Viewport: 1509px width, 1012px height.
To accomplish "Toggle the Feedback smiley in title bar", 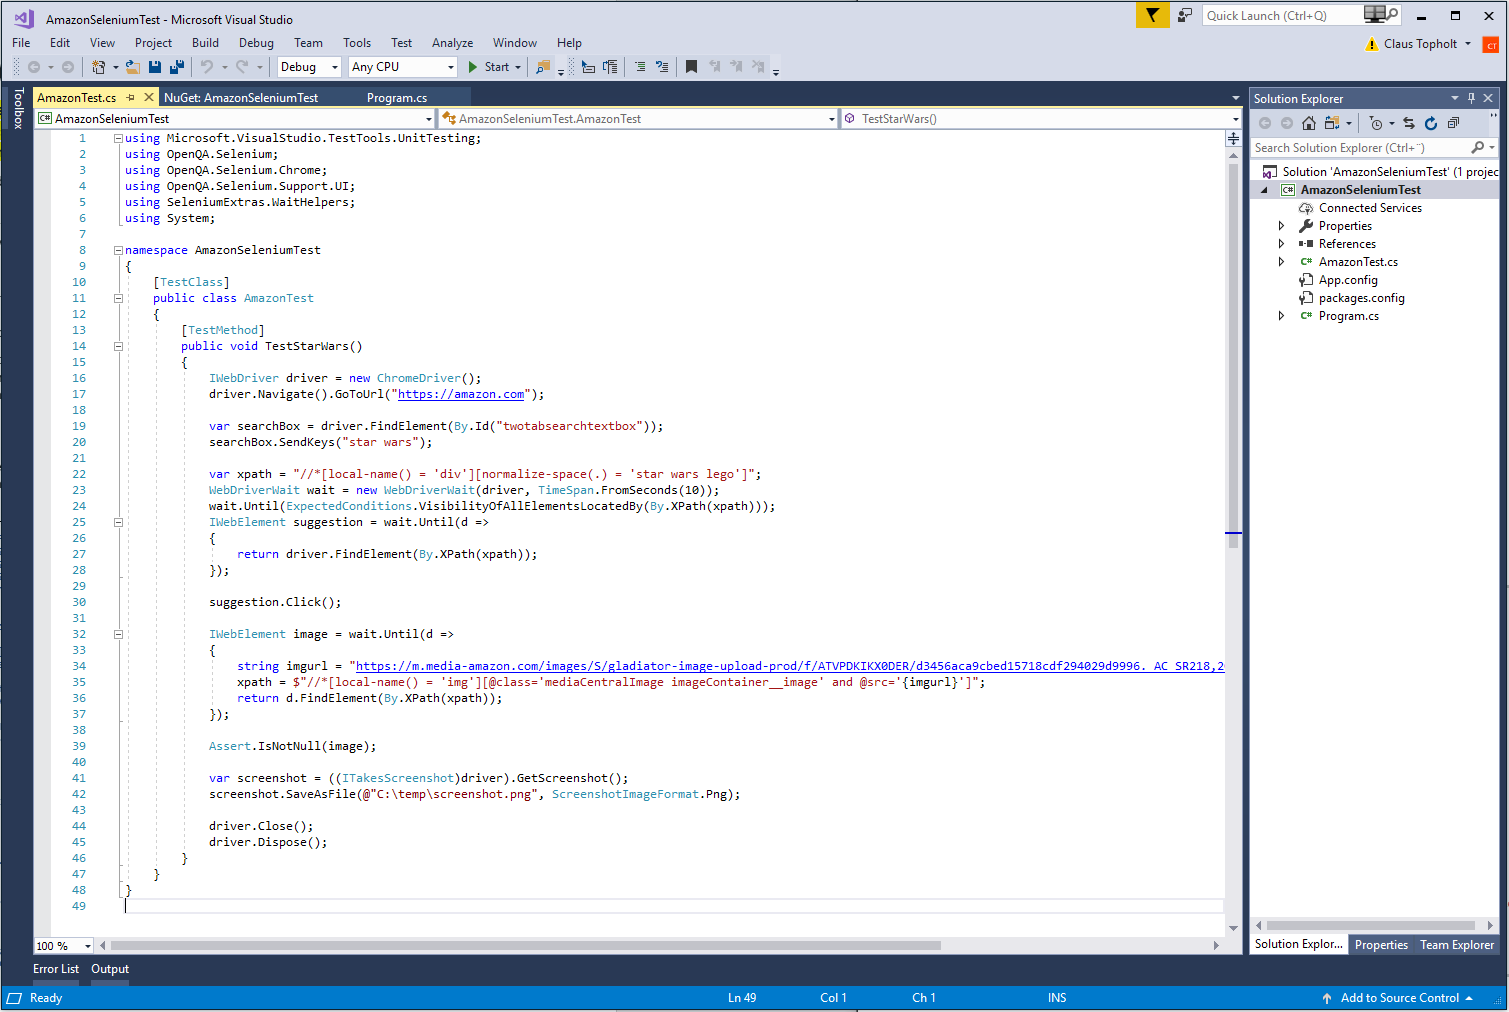I will coord(1185,15).
